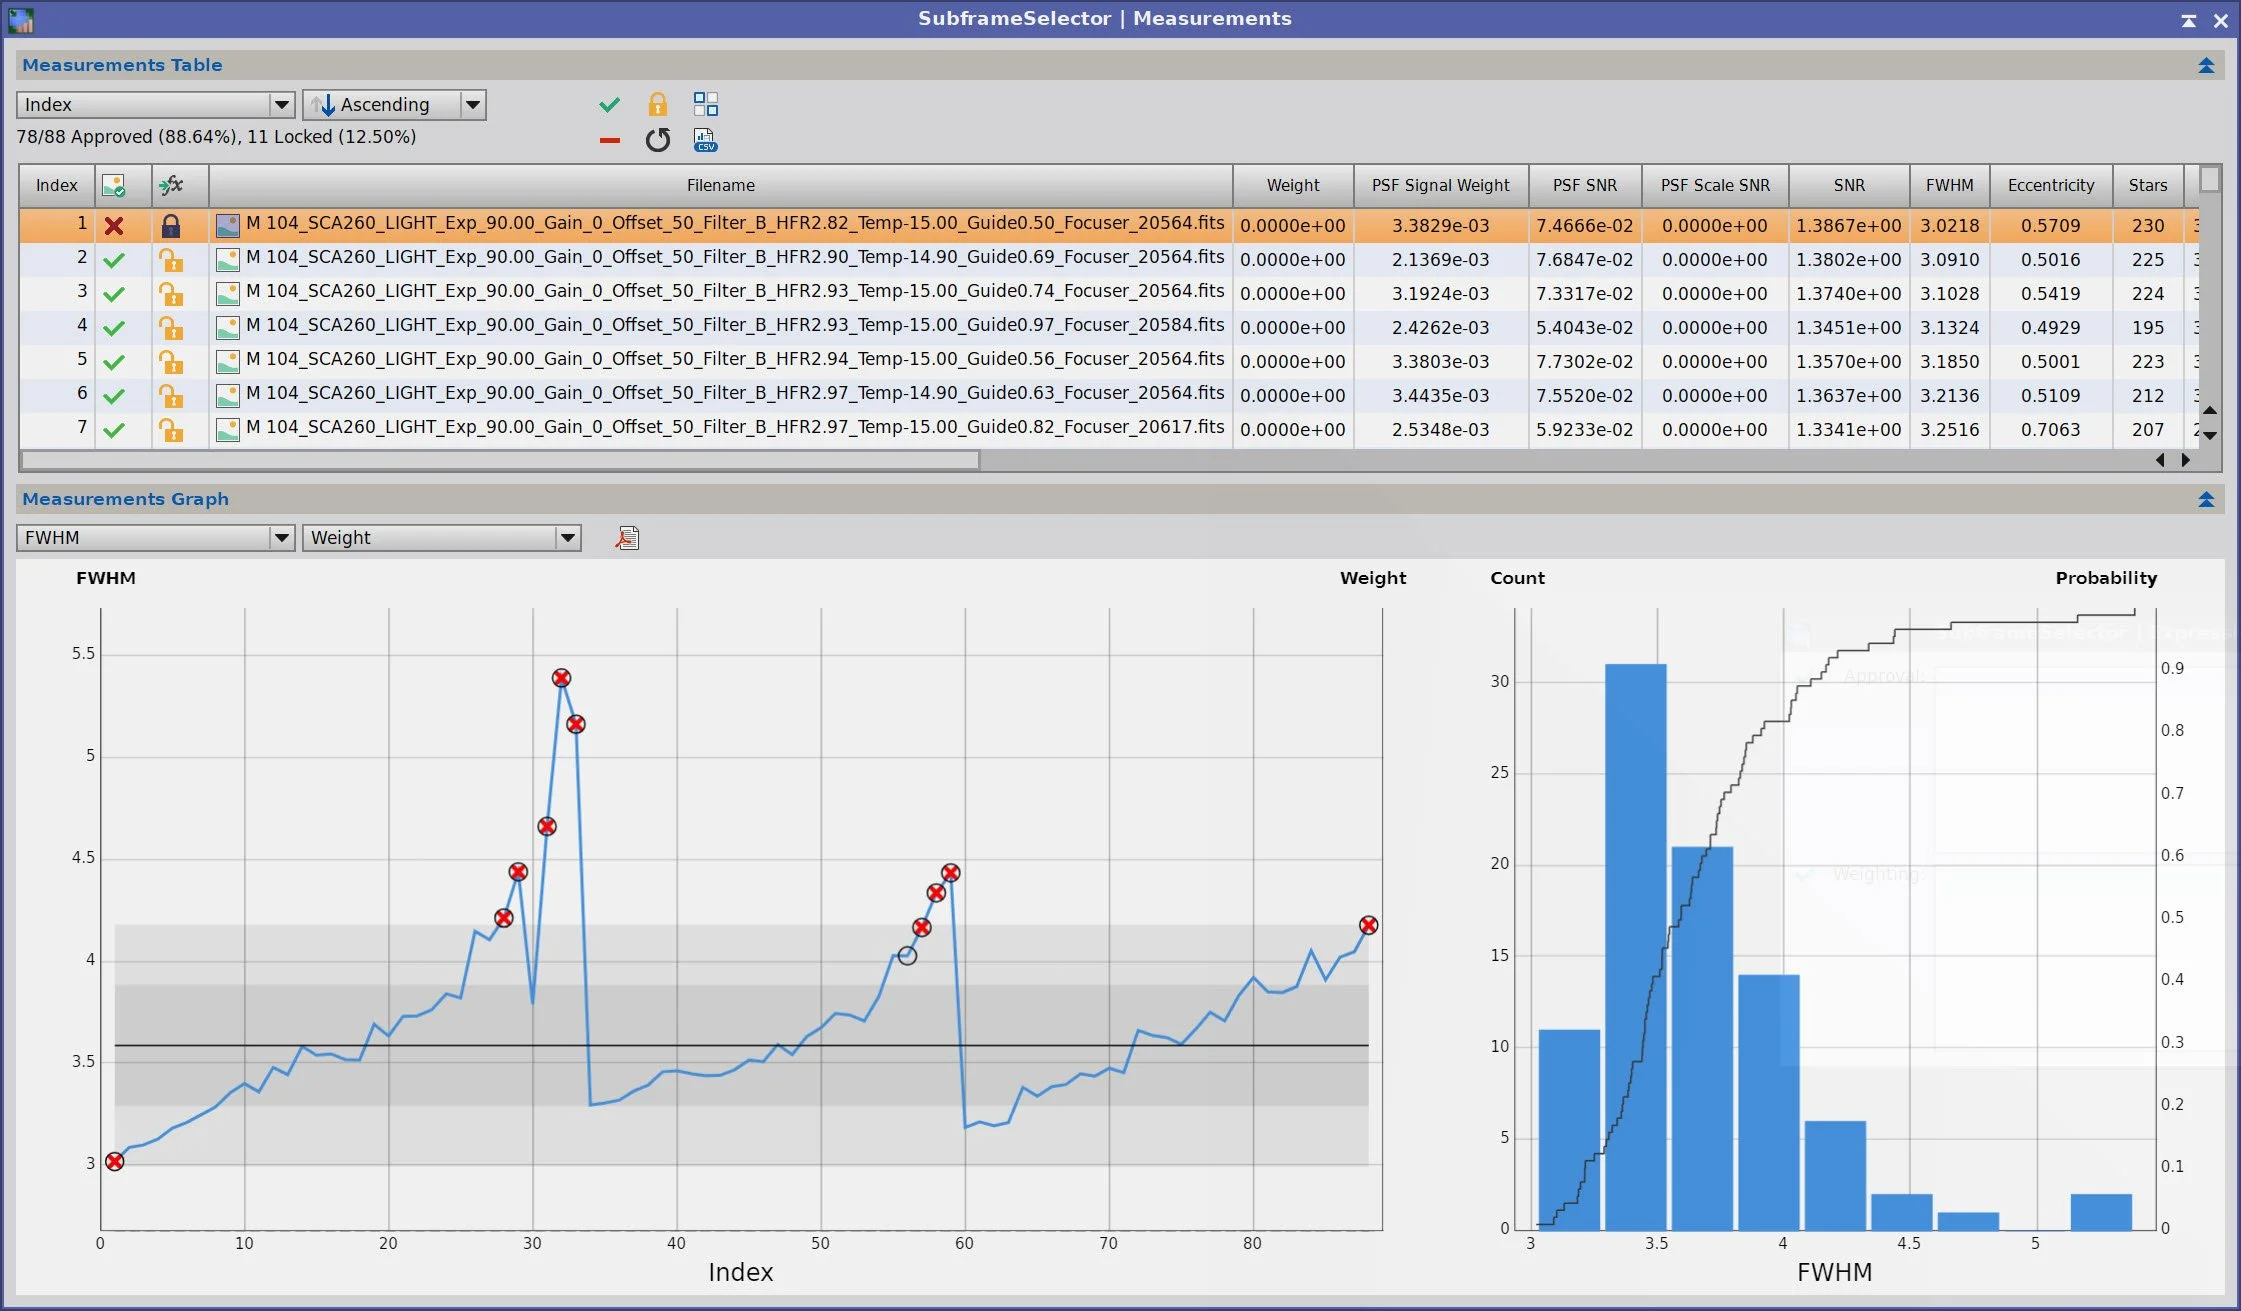
Task: Click the PSF Signal Weight column header
Action: coord(1440,185)
